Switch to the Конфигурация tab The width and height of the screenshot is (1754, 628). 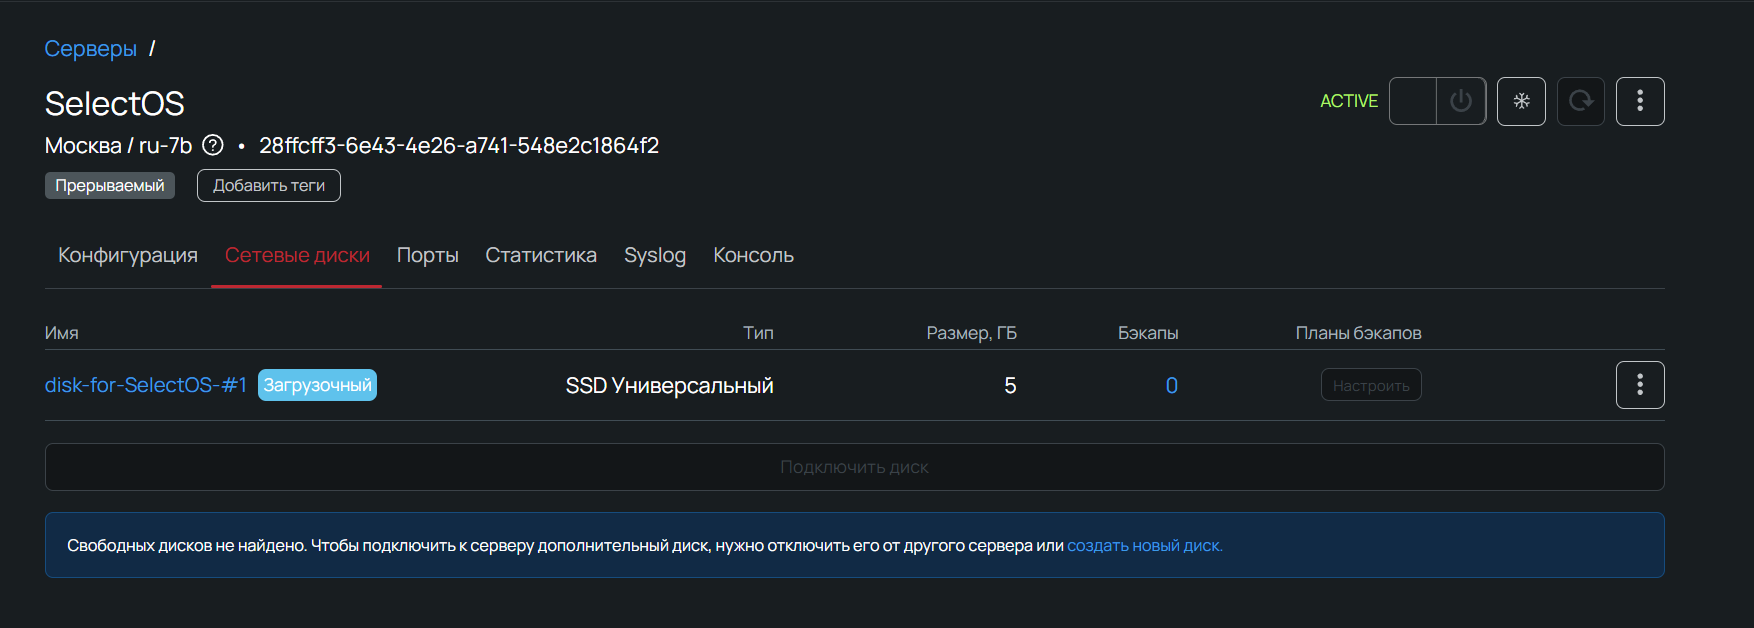click(128, 255)
